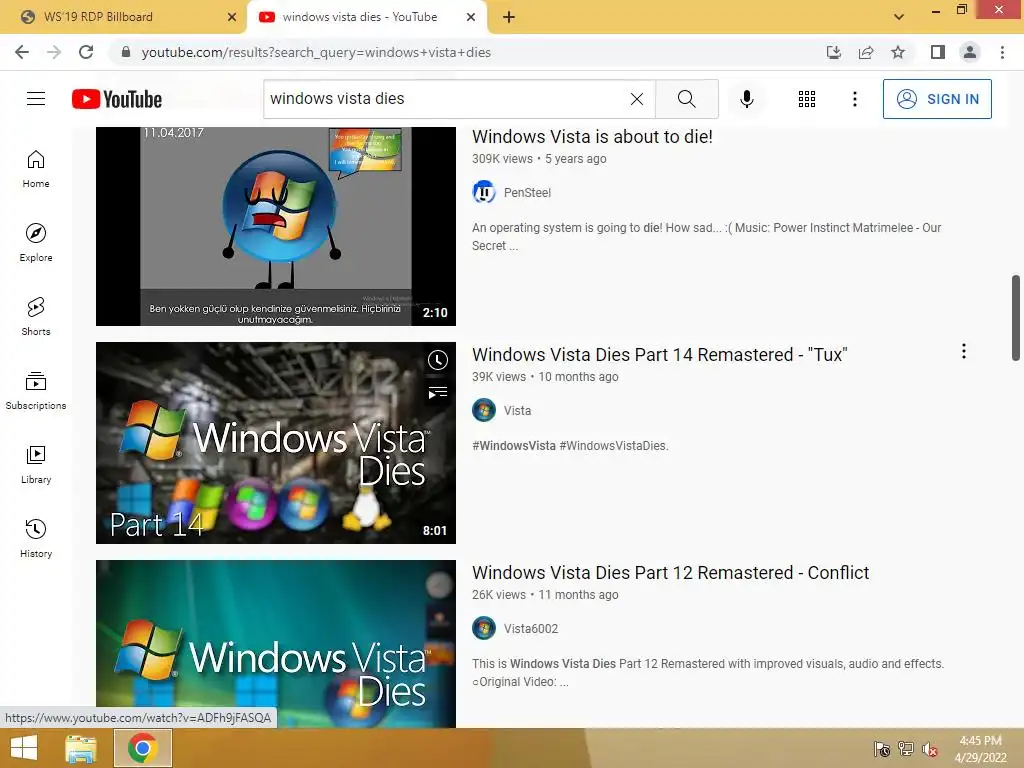
Task: Click the #WindowsVista hashtag text
Action: [514, 445]
